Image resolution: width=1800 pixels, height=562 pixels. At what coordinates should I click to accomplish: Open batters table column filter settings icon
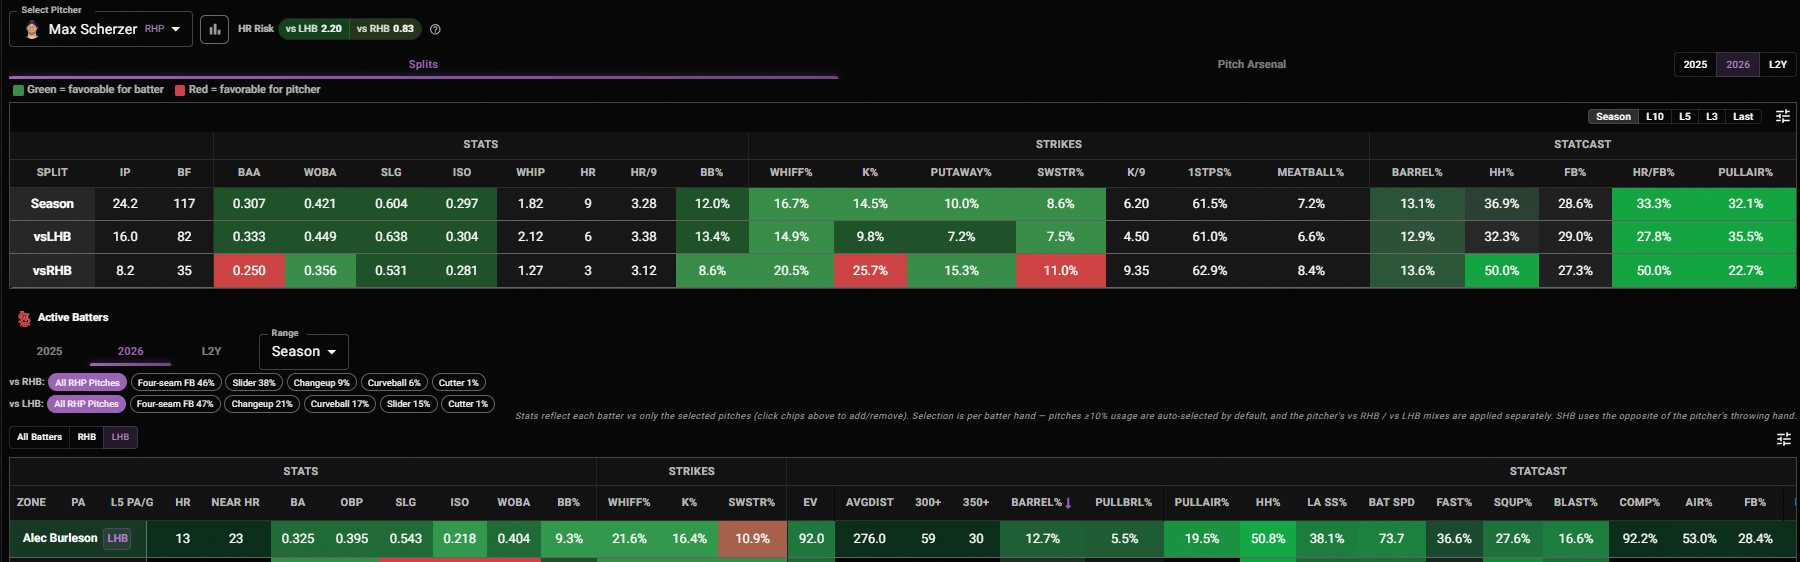tap(1783, 439)
